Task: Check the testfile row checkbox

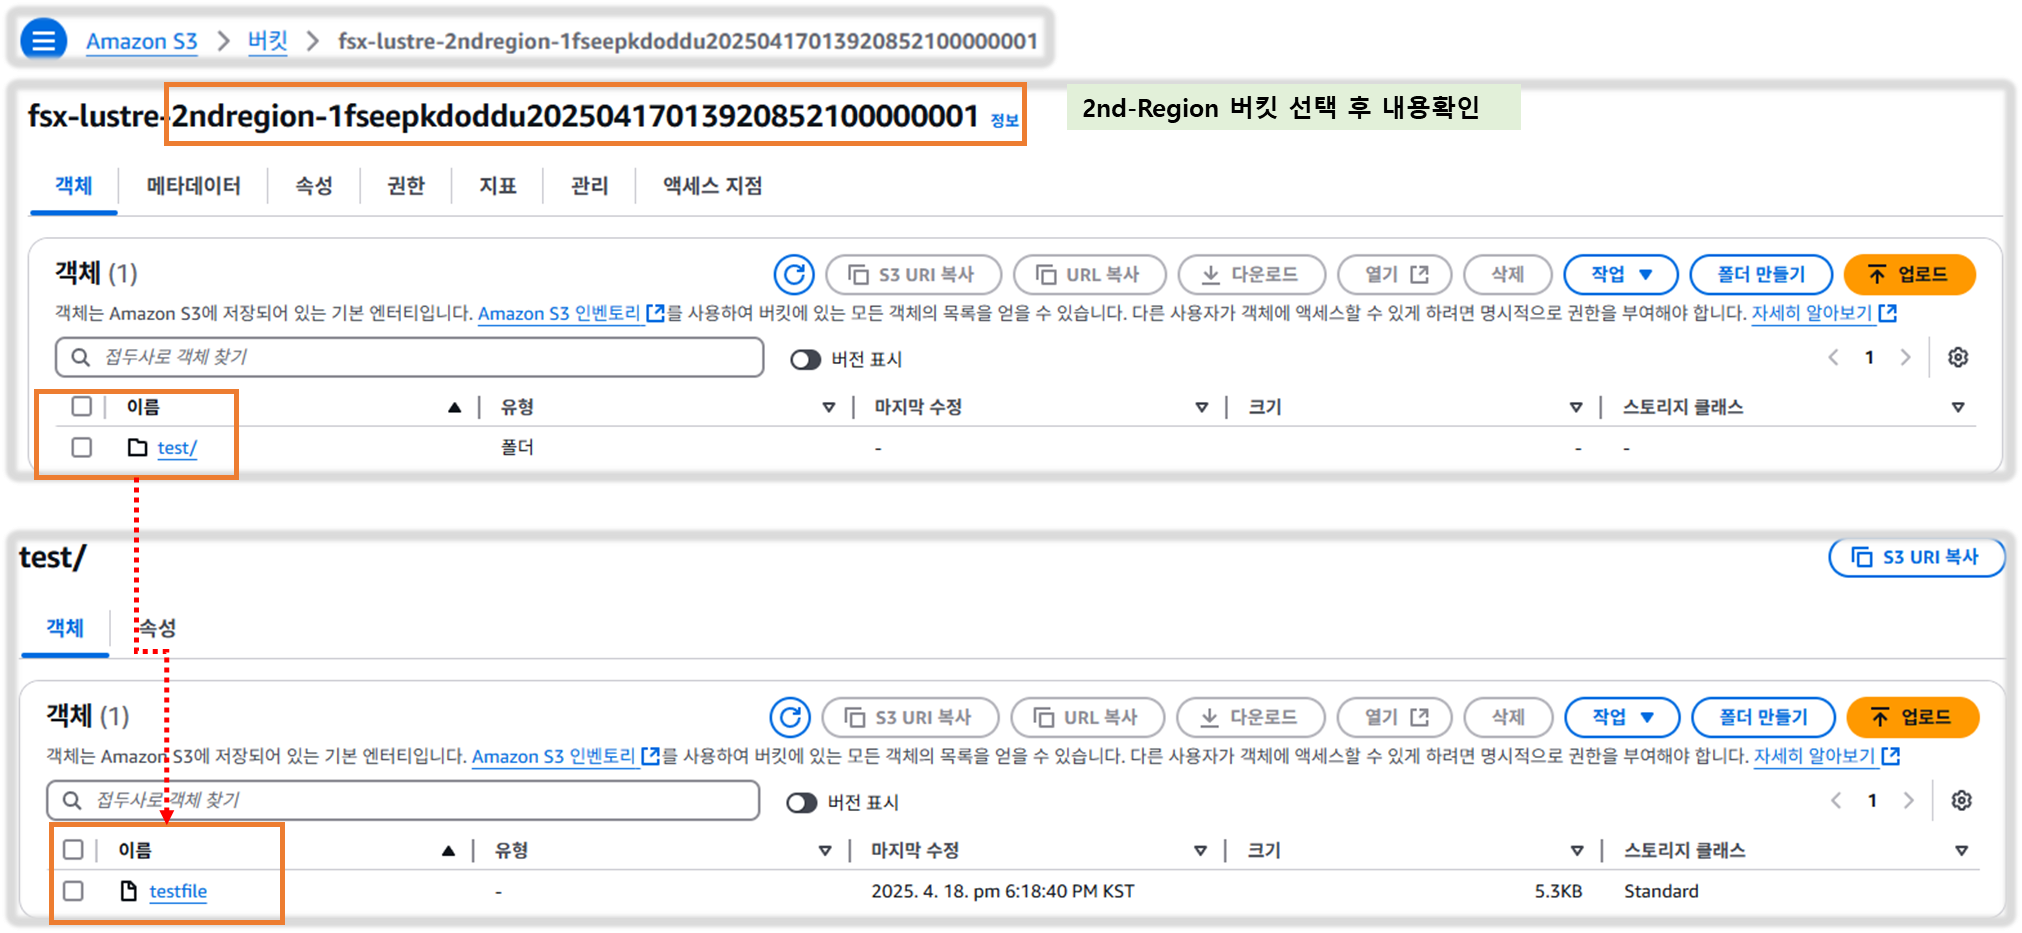Action: 73,890
